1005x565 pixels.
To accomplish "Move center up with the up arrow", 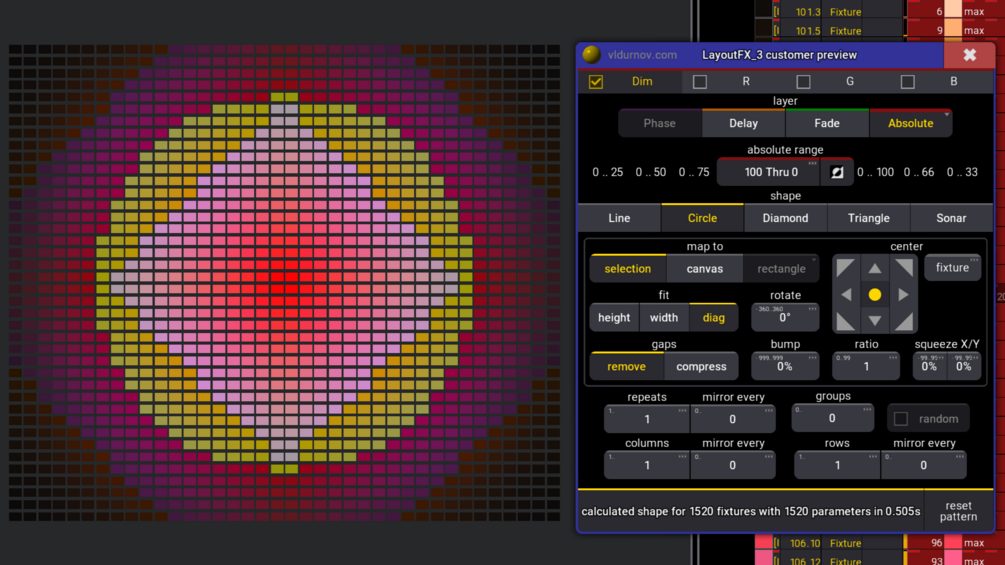I will pyautogui.click(x=875, y=268).
